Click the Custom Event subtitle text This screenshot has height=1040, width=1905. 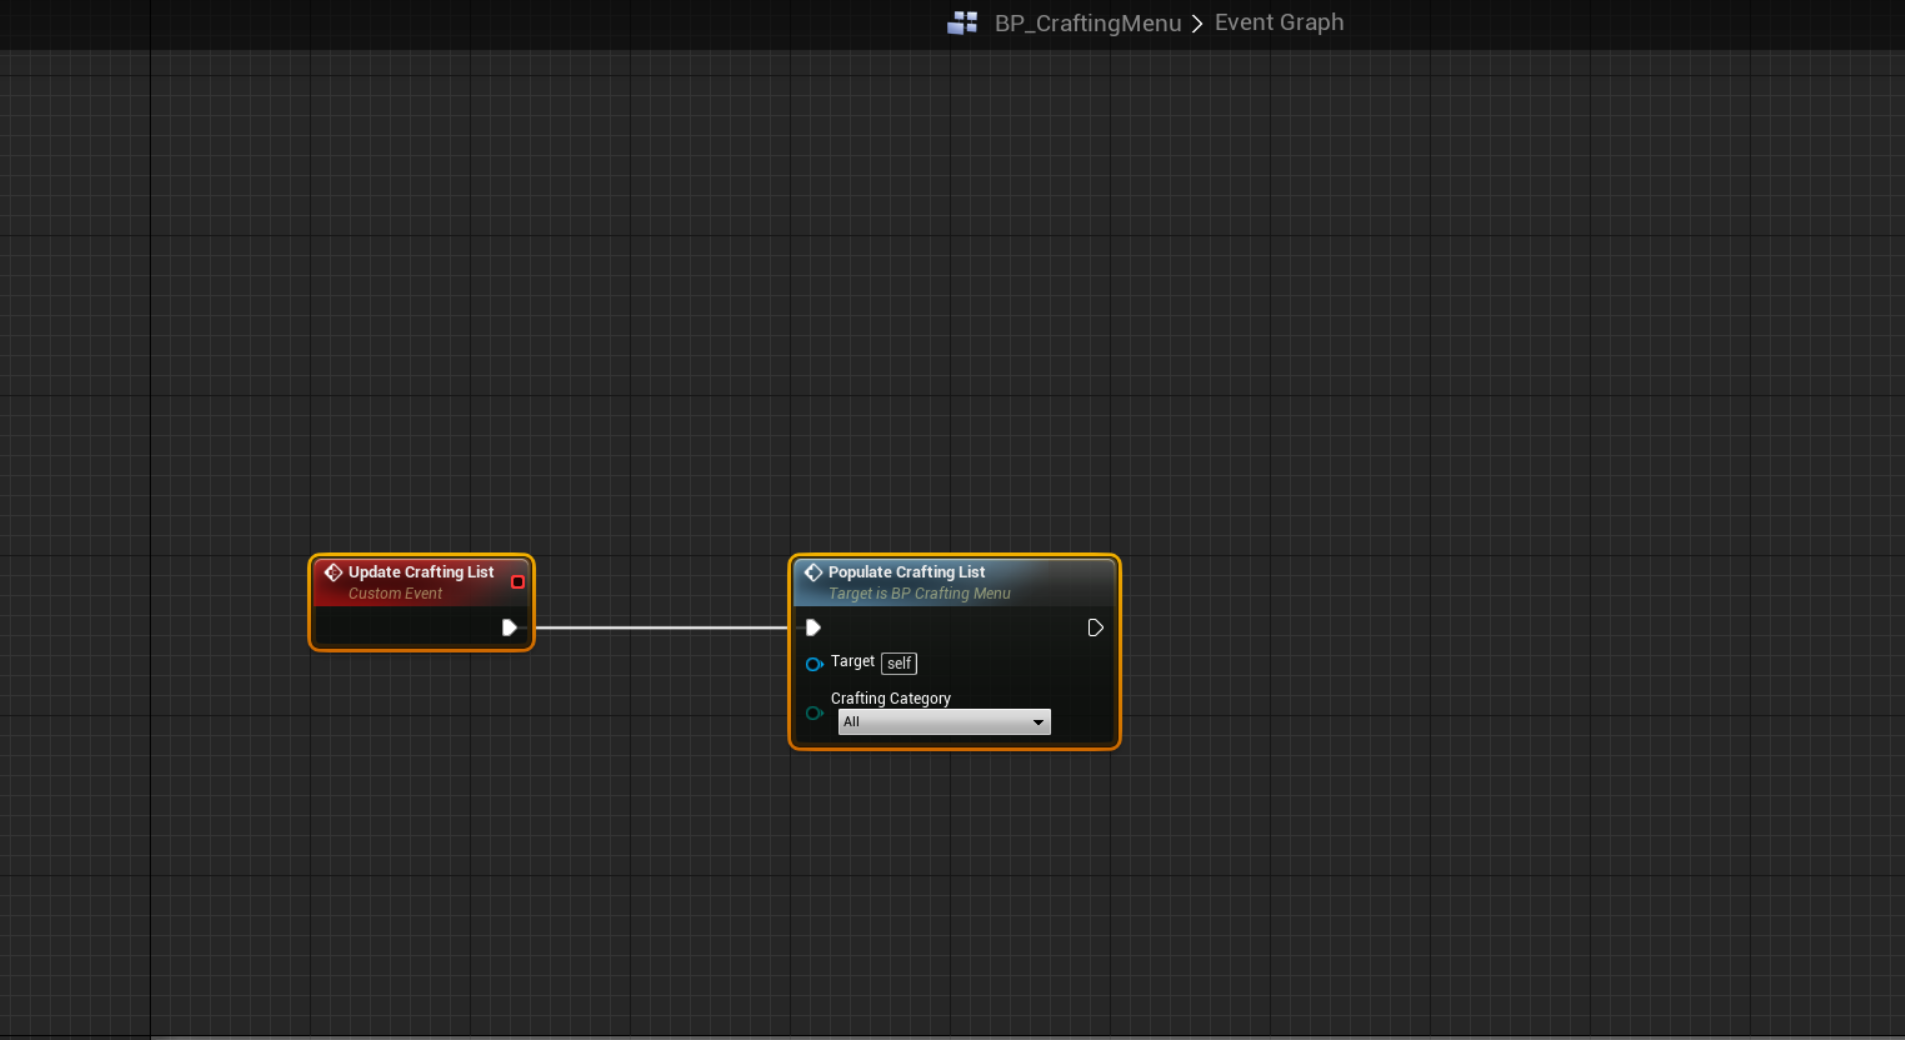coord(395,594)
